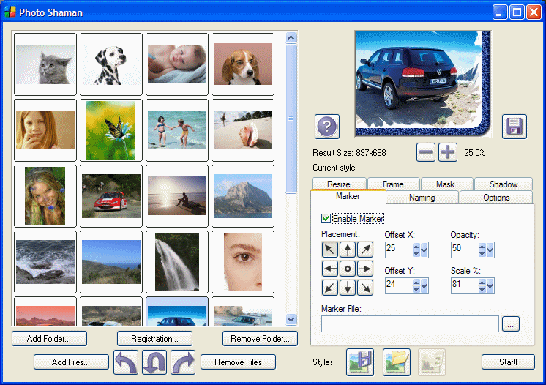Viewport: 546px width, 385px height.
Task: Click the Offset X value field
Action: pos(399,250)
